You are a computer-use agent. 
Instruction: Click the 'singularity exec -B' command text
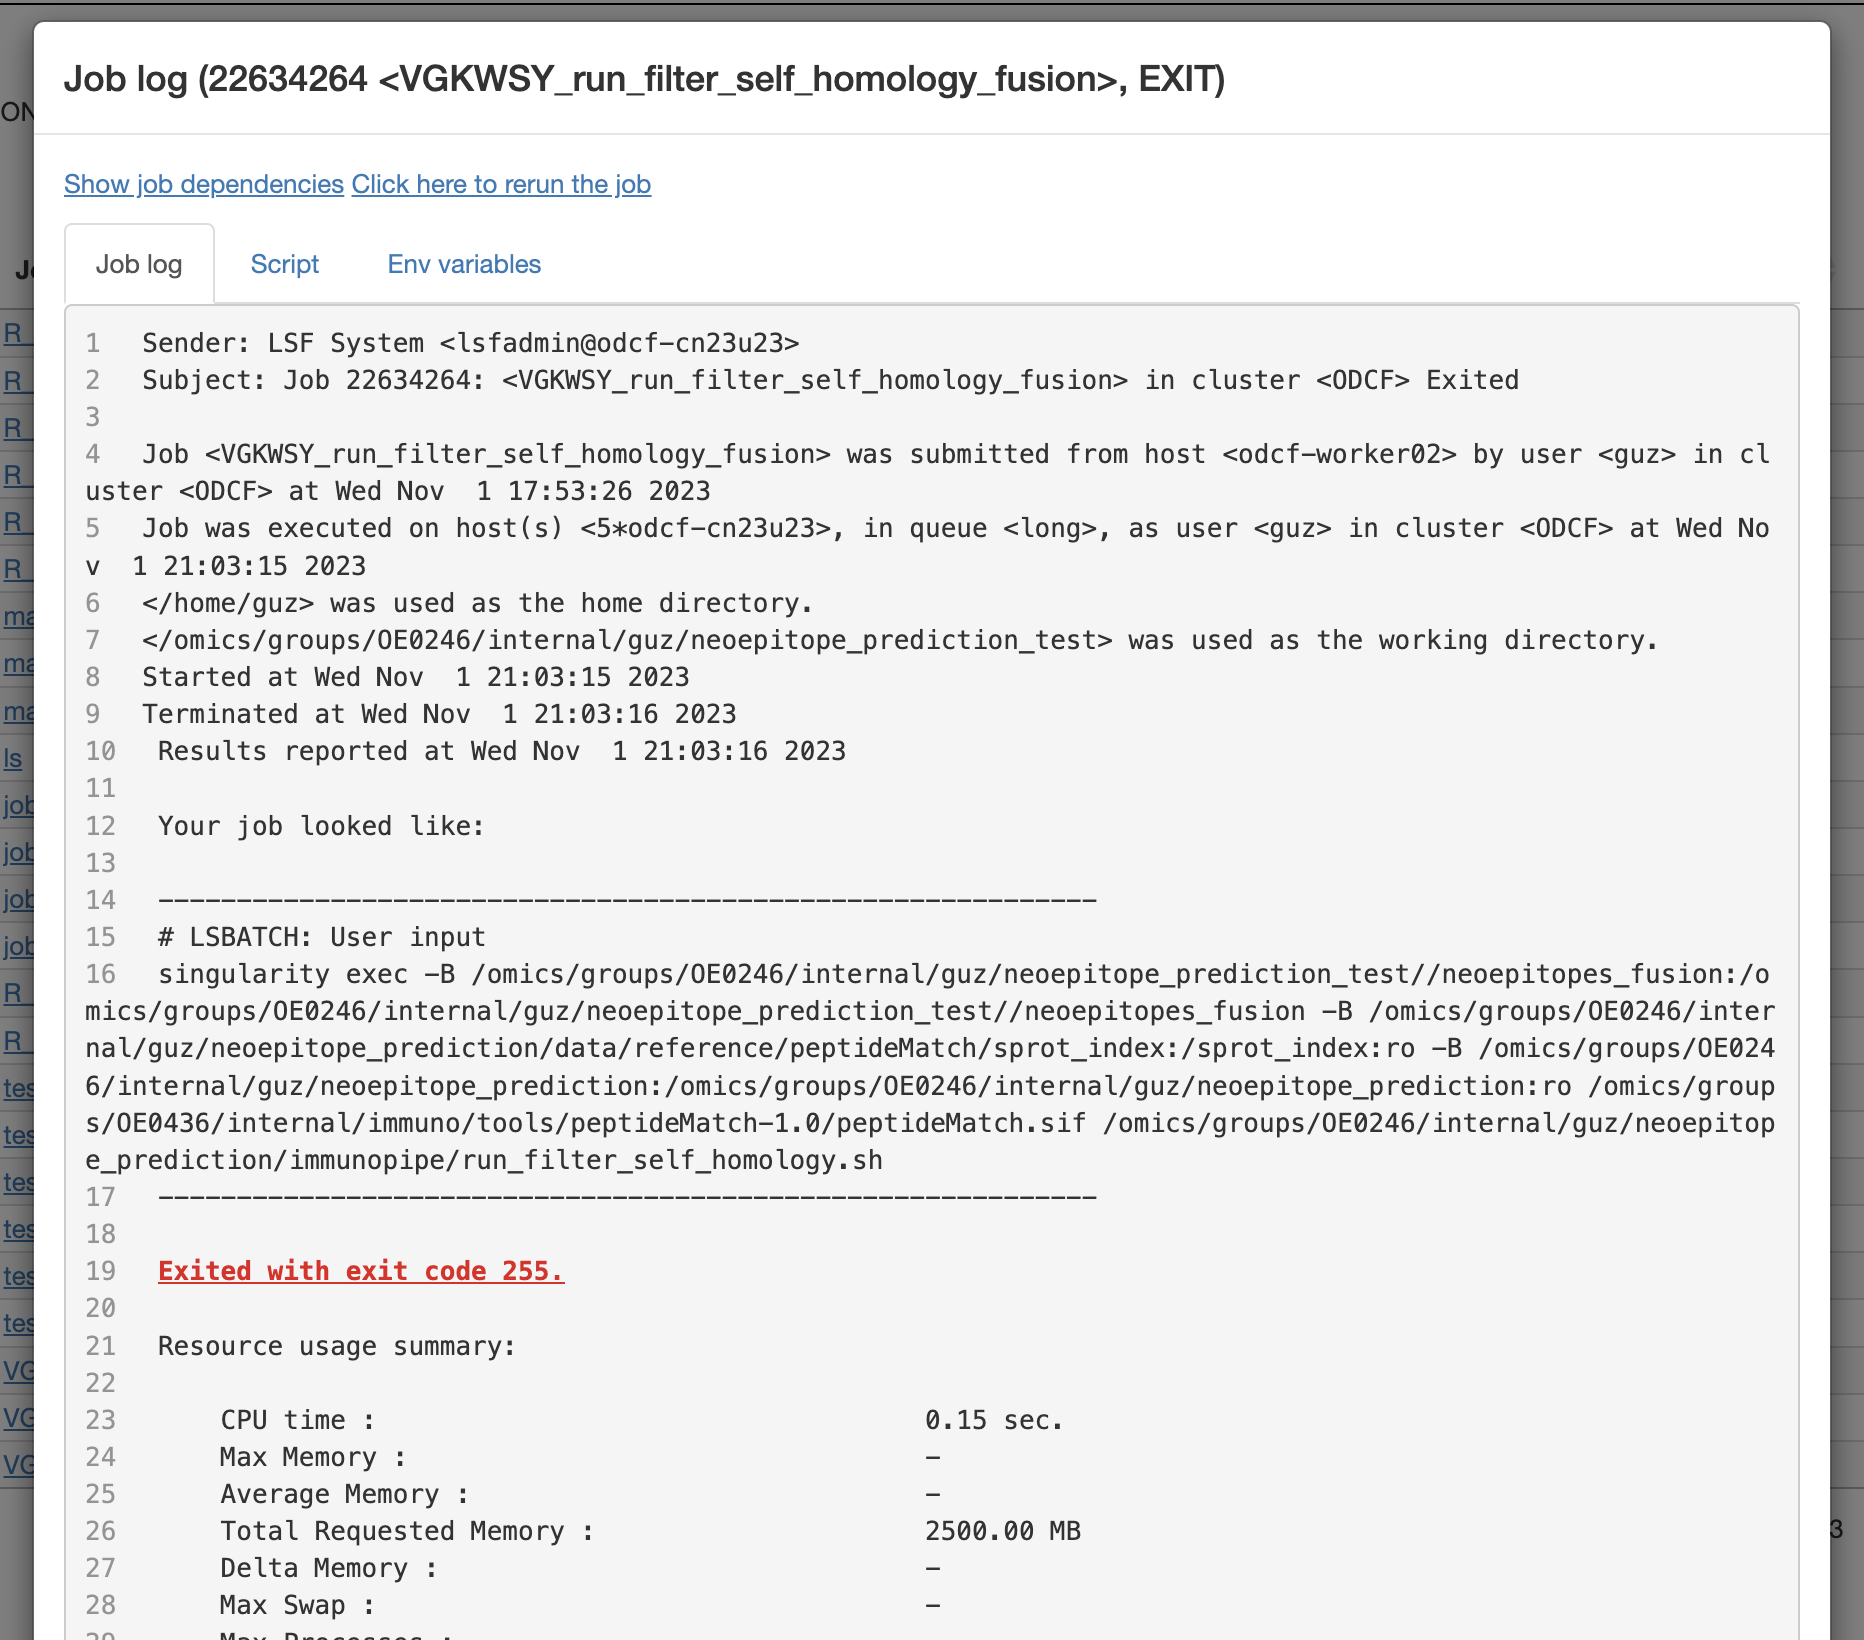coord(930,1067)
